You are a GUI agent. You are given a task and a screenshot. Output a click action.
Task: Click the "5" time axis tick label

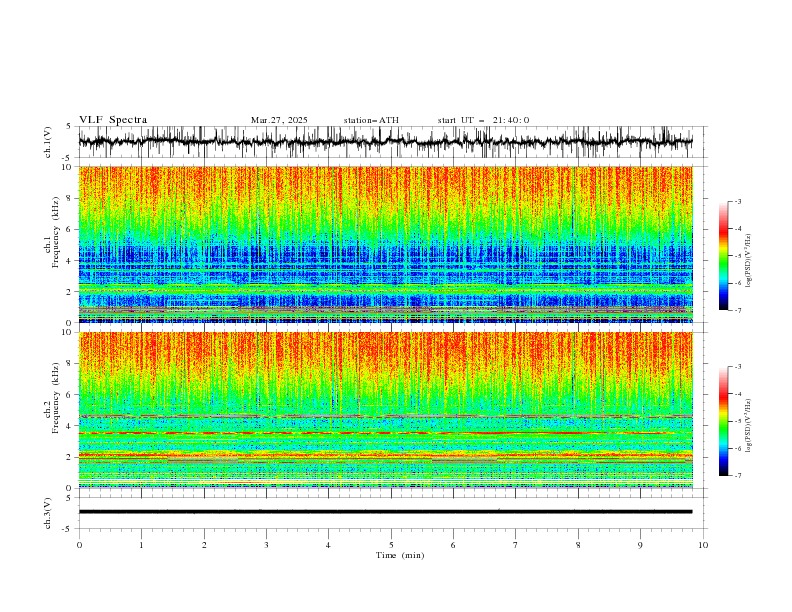click(391, 545)
